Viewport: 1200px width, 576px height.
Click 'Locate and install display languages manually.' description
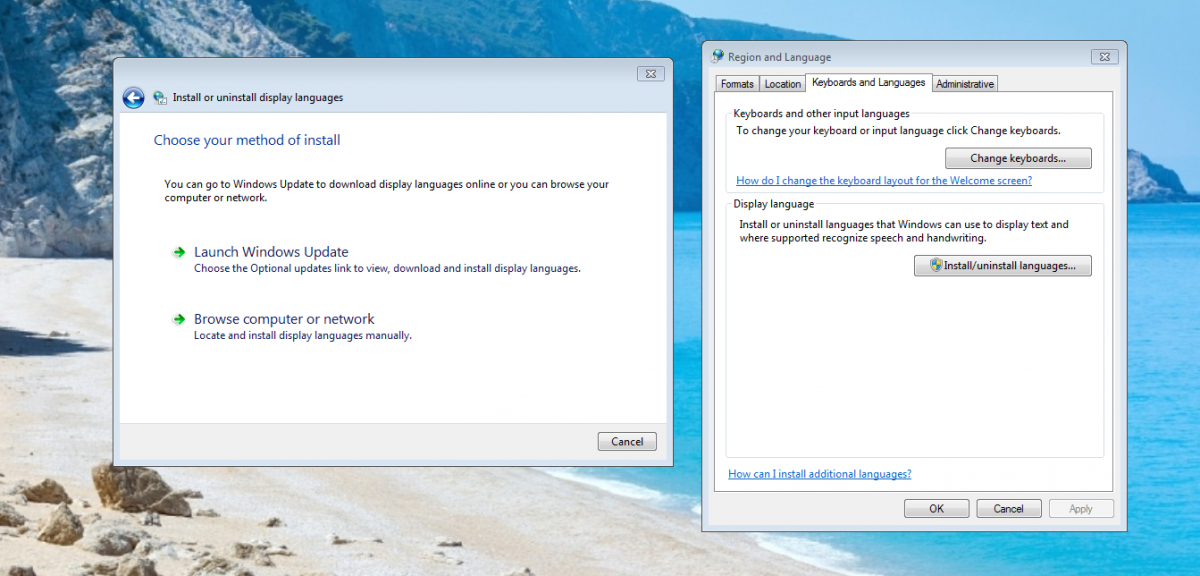303,336
